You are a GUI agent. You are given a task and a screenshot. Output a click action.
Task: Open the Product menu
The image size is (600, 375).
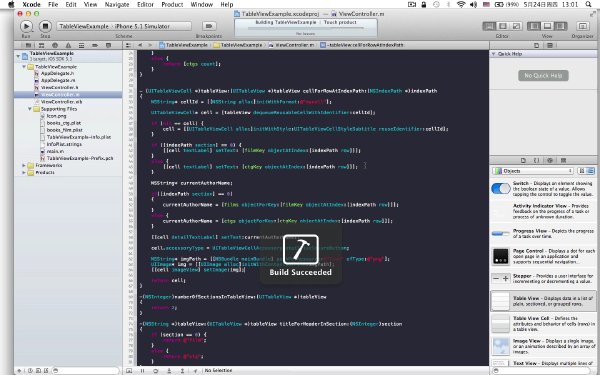(x=172, y=5)
